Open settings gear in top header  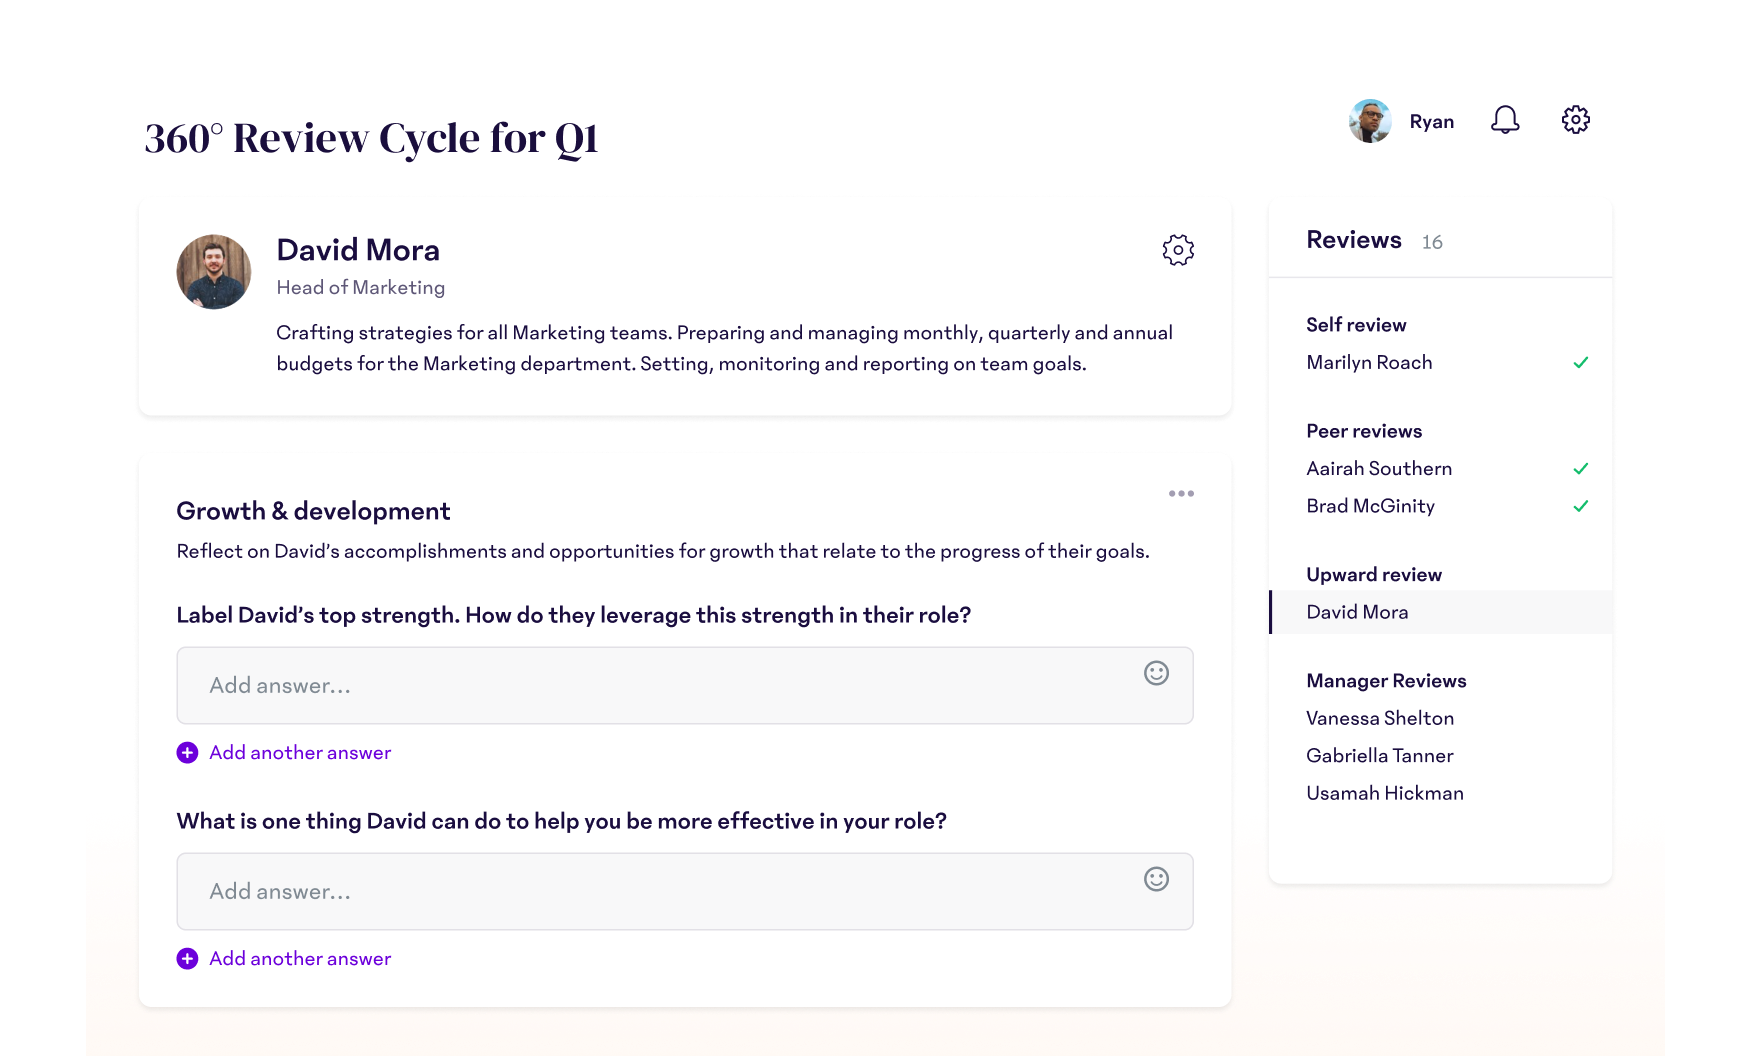point(1576,120)
